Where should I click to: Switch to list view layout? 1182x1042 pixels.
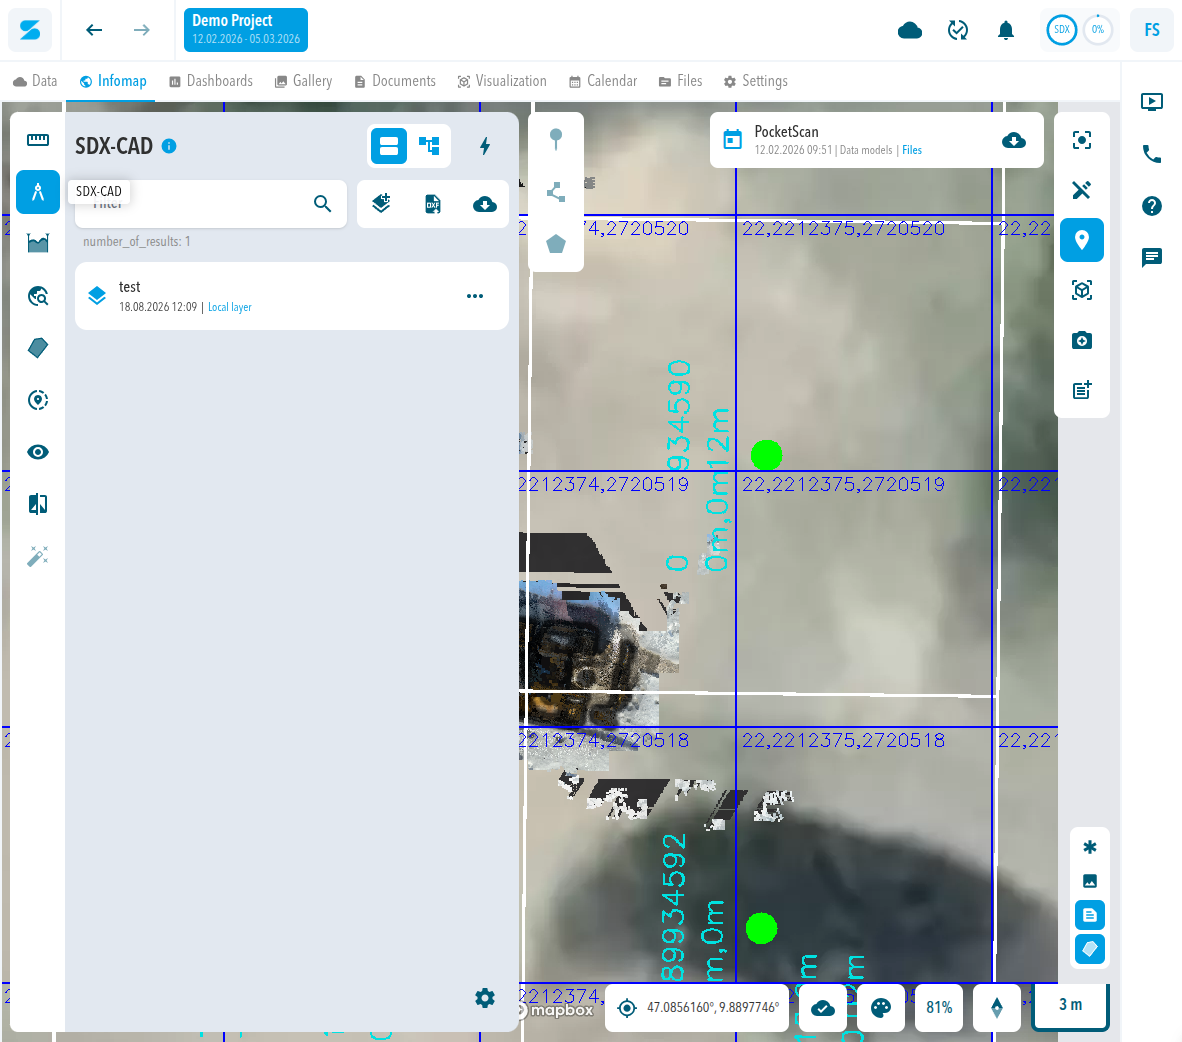(x=389, y=146)
